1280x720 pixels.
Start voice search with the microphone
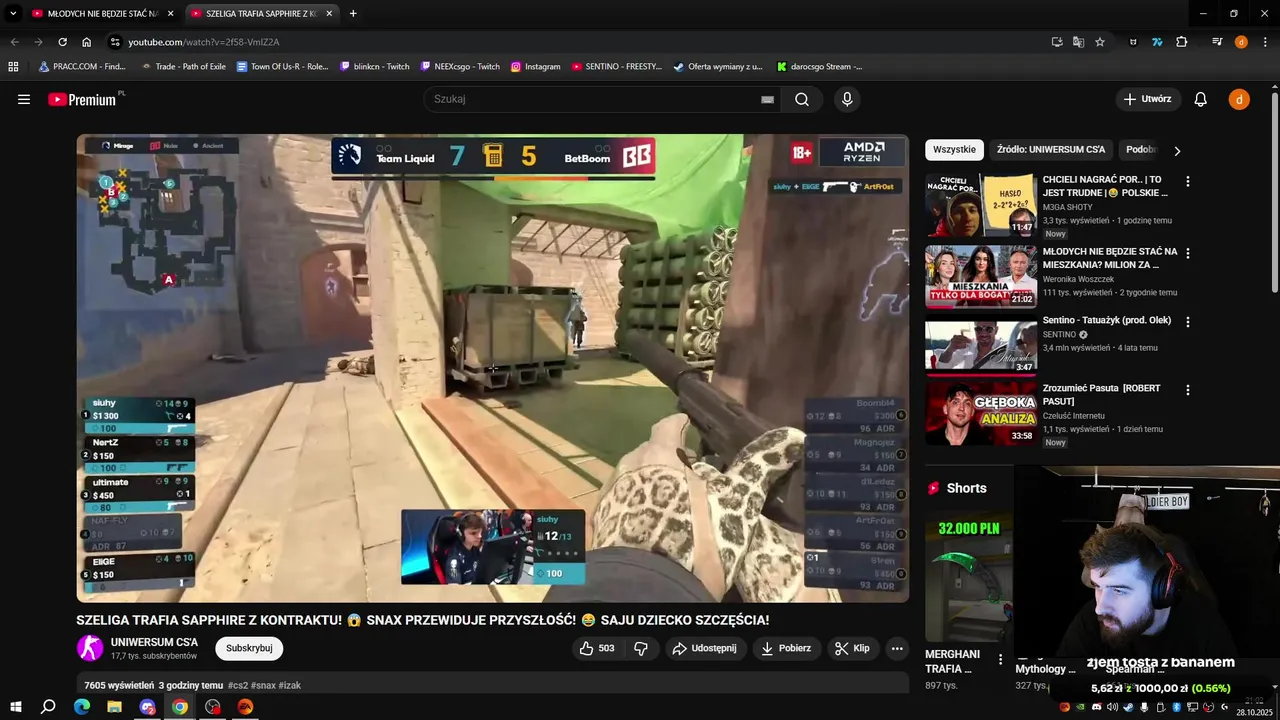pyautogui.click(x=847, y=99)
